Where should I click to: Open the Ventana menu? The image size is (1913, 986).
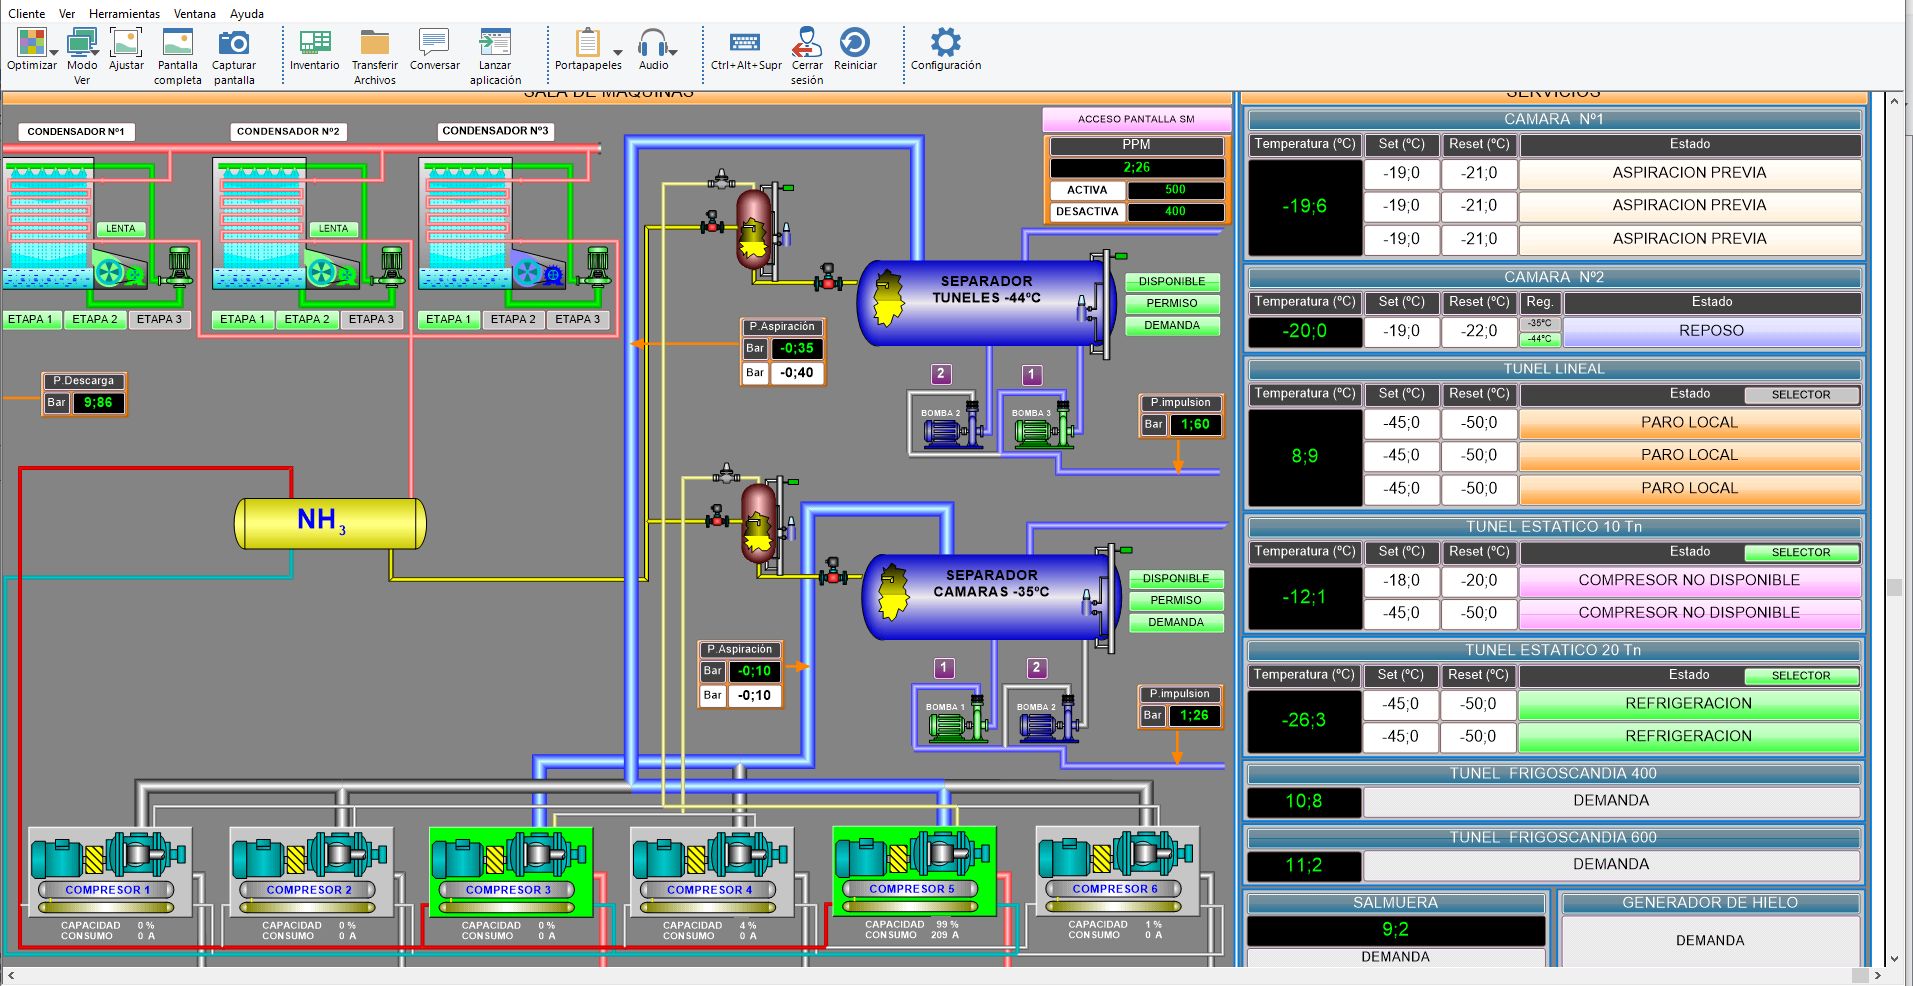(x=194, y=14)
